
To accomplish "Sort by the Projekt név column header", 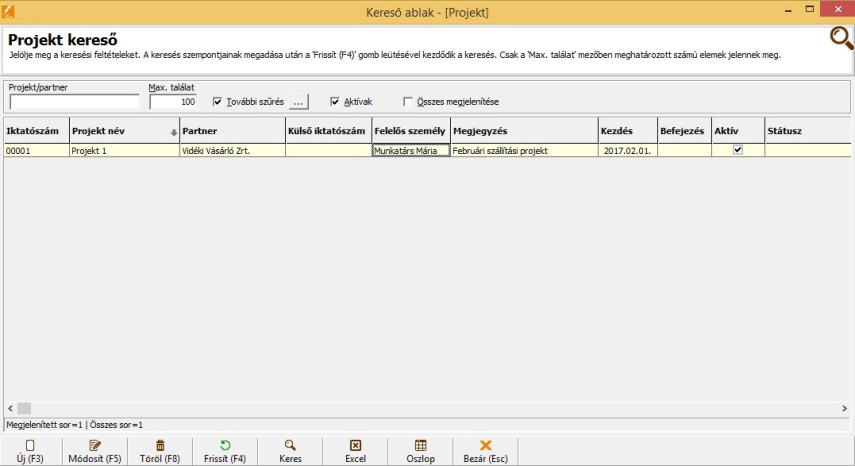I will [118, 131].
